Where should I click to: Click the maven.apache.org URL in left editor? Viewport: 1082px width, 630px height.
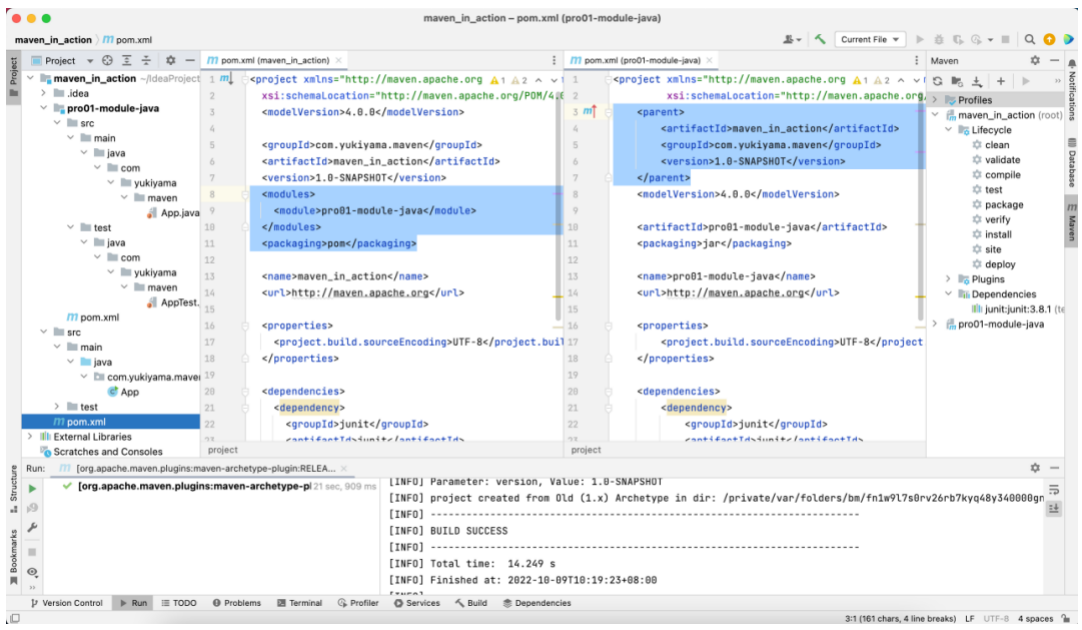coord(360,293)
